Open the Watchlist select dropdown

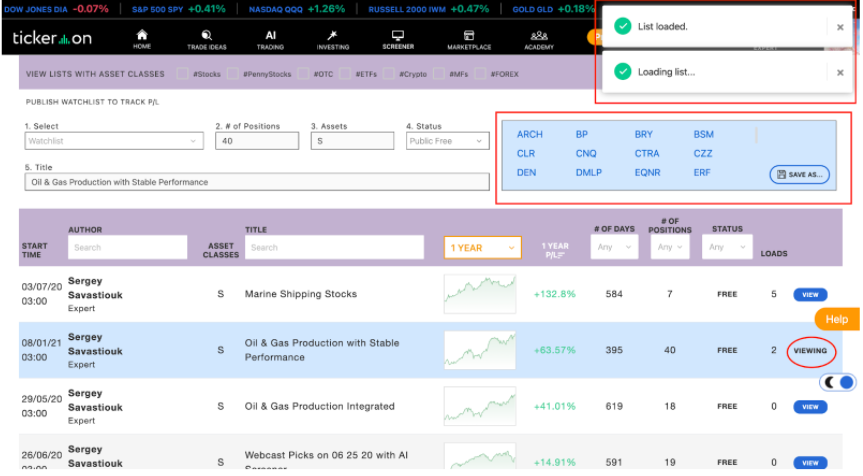[x=114, y=141]
